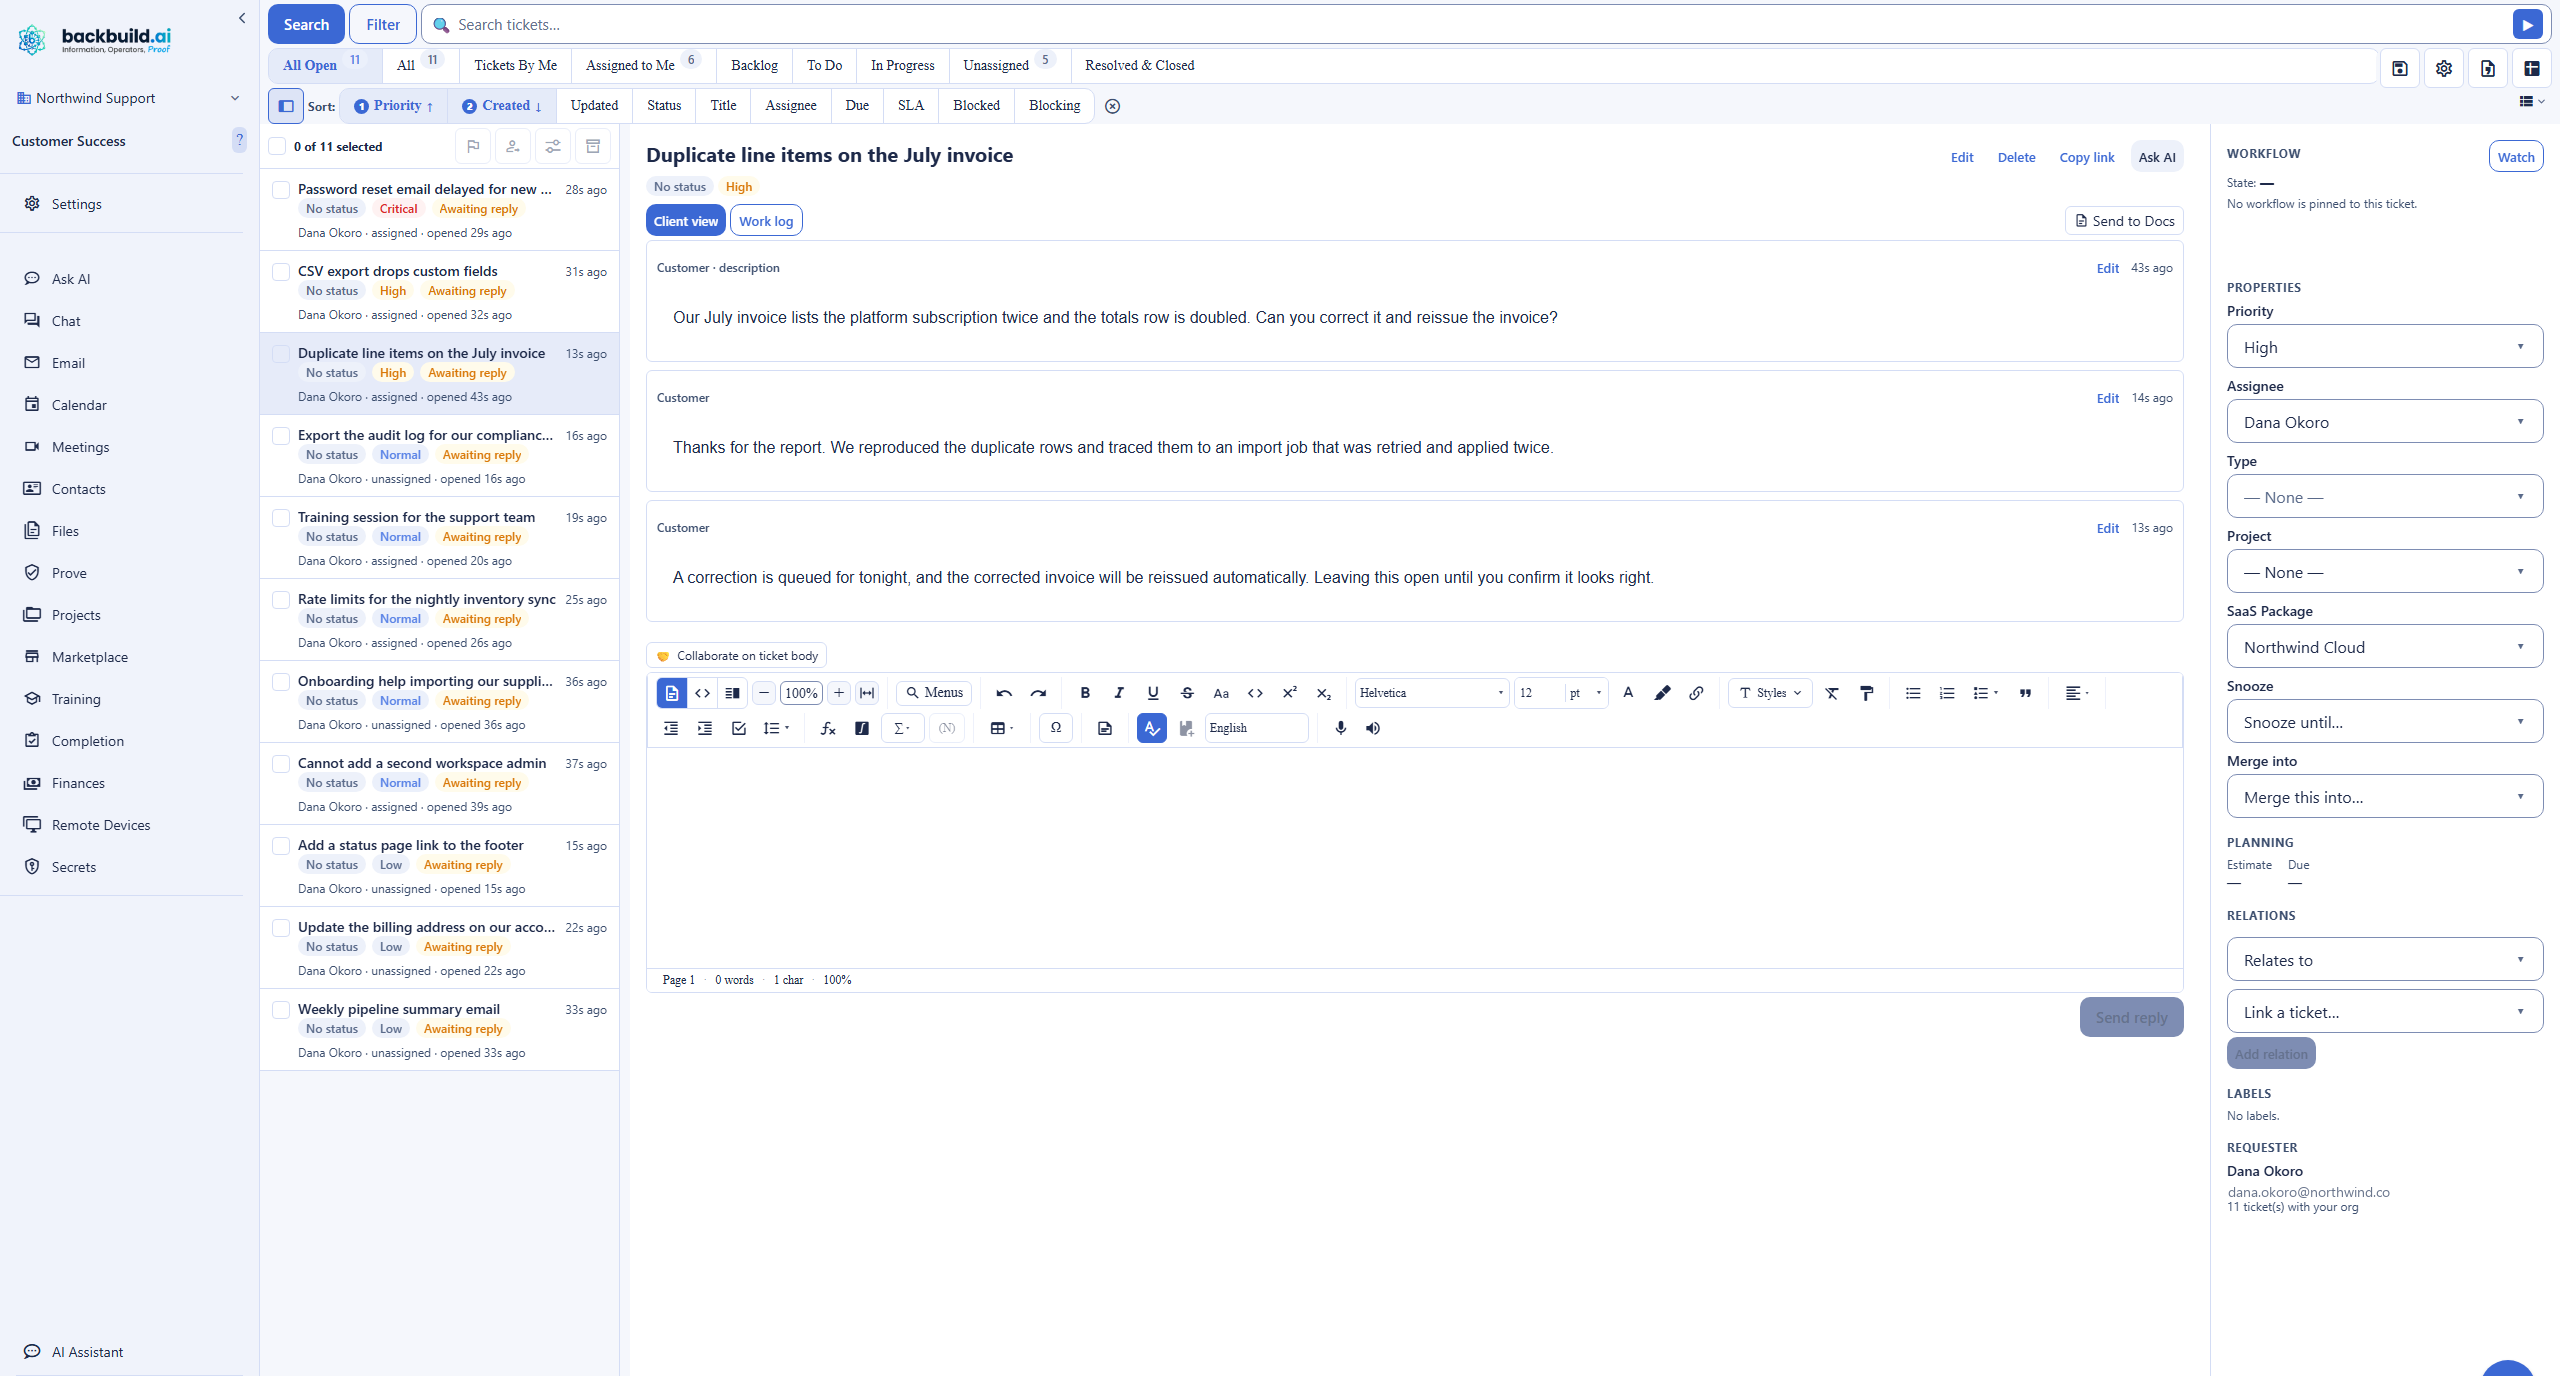The width and height of the screenshot is (2560, 1376).
Task: Open view settings gear icon at top right
Action: [2444, 68]
